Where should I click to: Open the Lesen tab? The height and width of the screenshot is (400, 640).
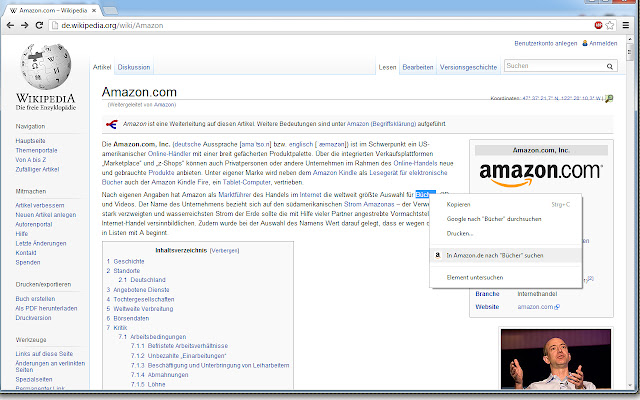point(387,67)
